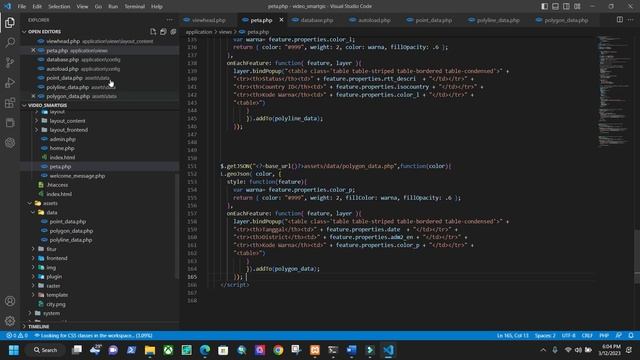Click errors and warnings counter in status bar
This screenshot has height=360, width=640.
17,336
